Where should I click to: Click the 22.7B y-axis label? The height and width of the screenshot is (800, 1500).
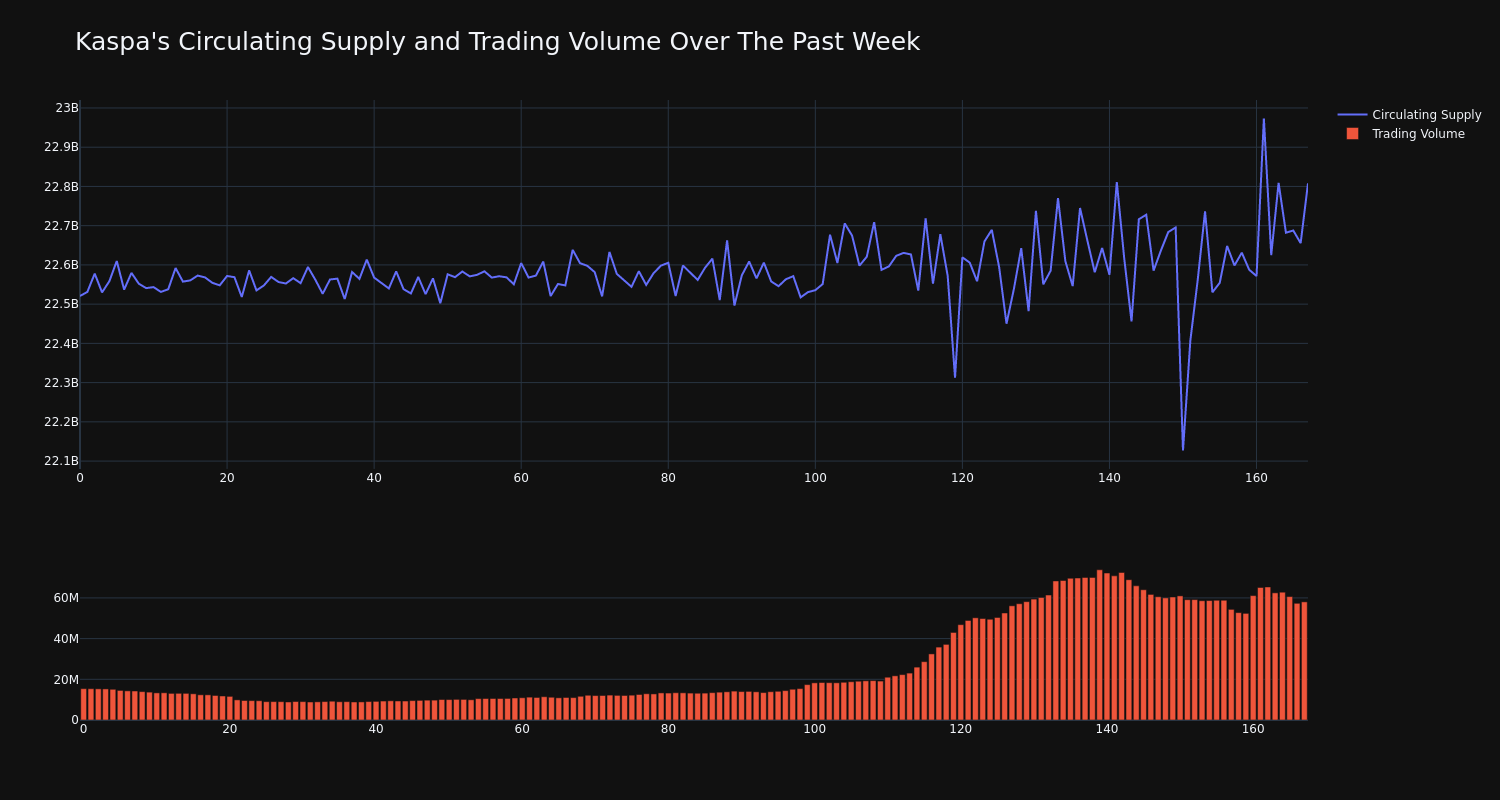pos(61,226)
